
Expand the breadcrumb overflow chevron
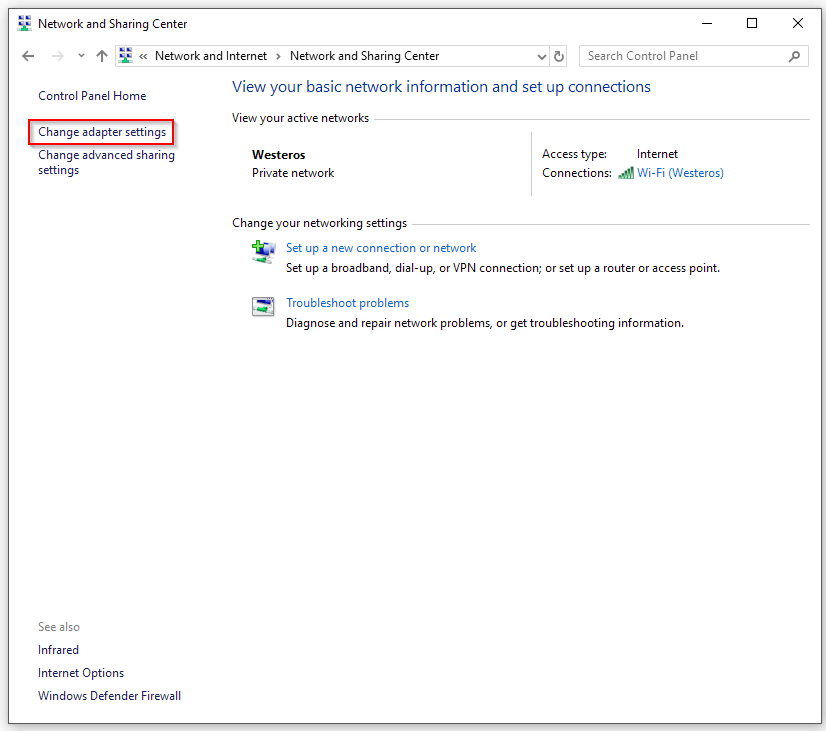tap(146, 56)
